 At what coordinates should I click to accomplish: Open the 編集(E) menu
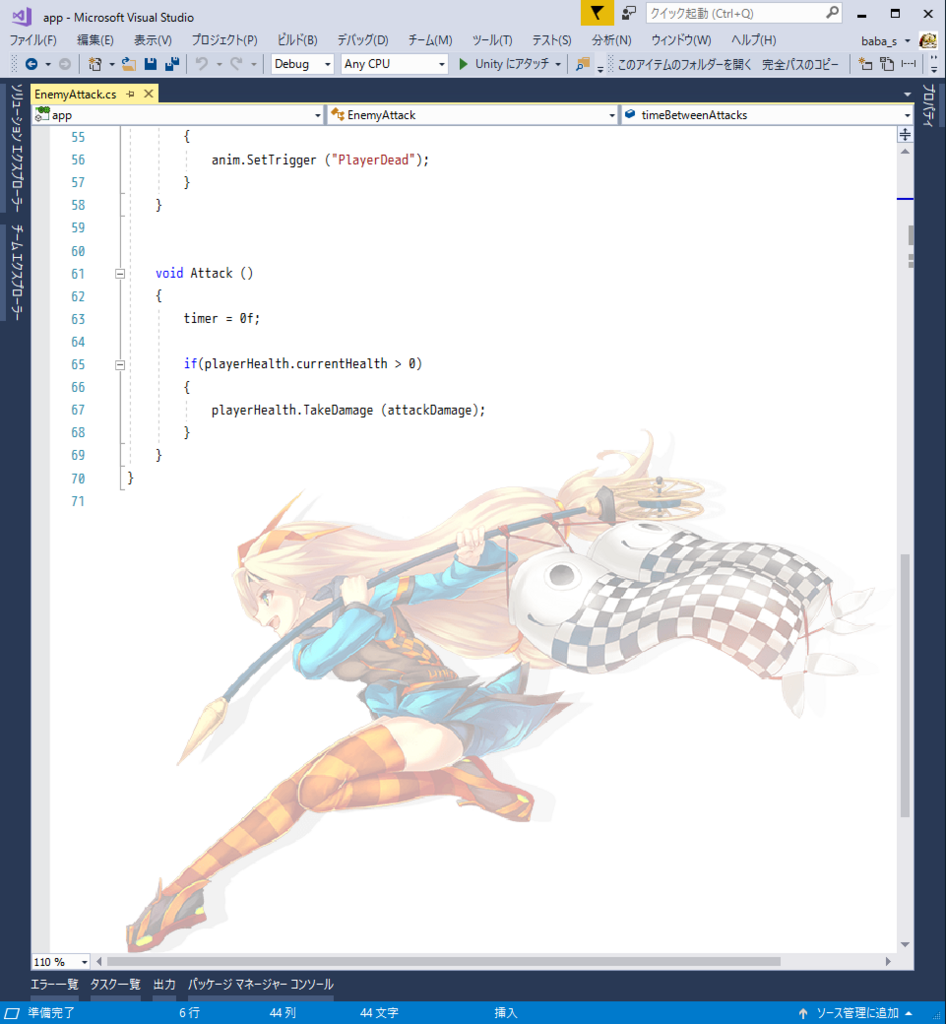95,40
